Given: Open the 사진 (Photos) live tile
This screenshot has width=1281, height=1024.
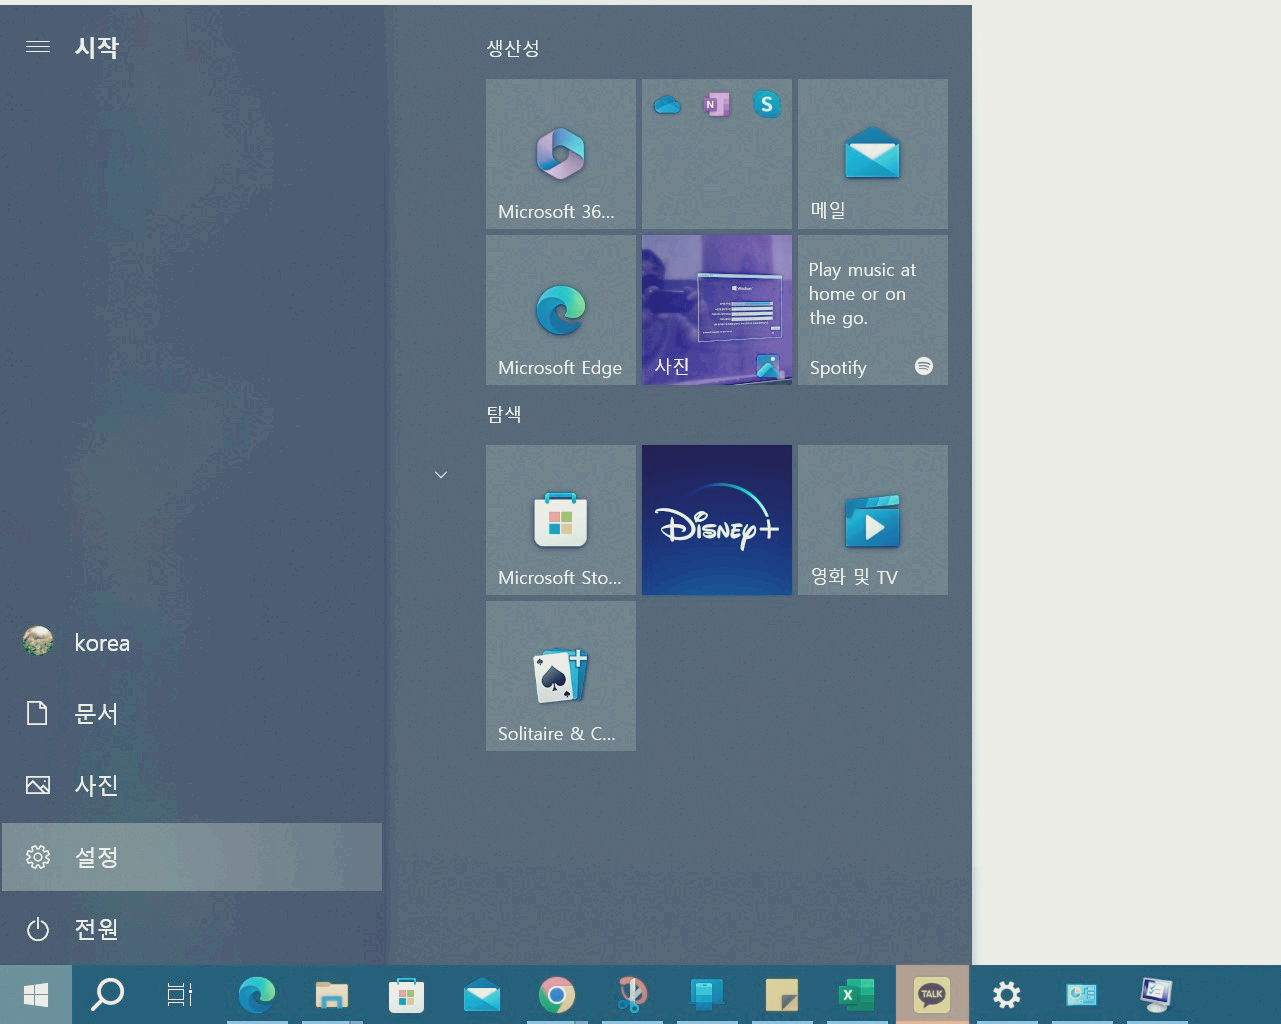Looking at the screenshot, I should [x=717, y=310].
